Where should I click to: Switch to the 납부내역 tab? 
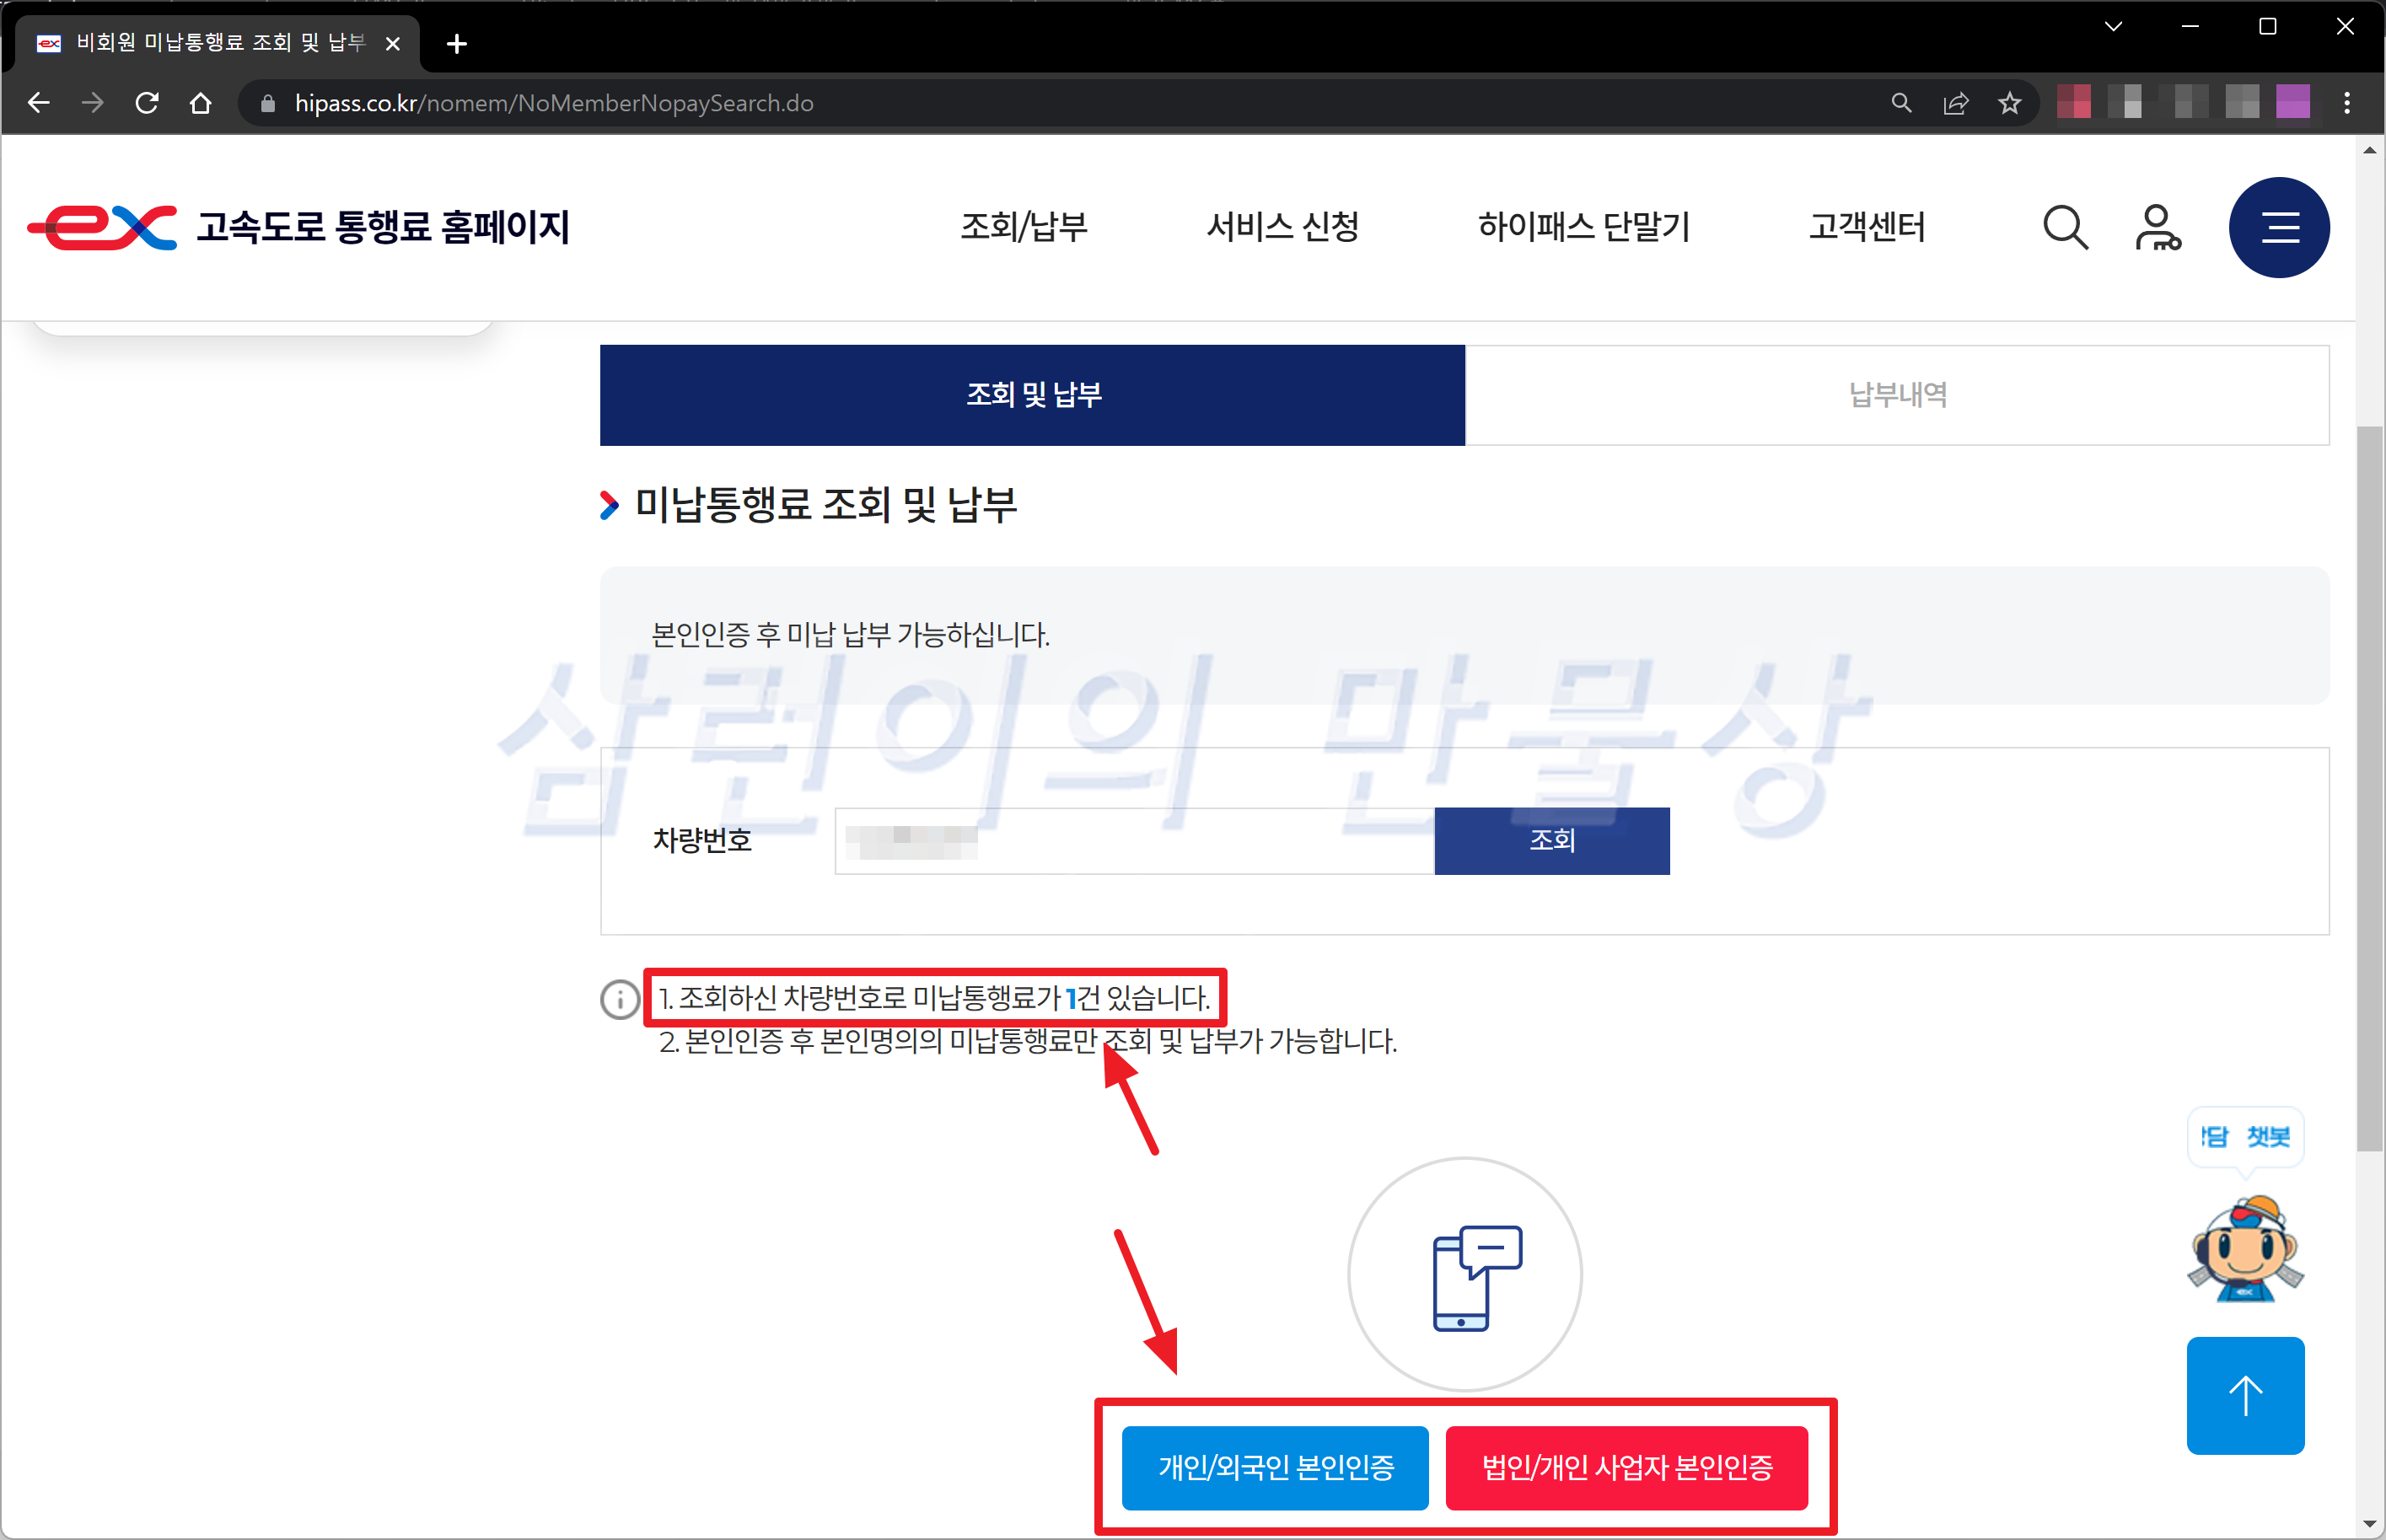[x=1896, y=395]
